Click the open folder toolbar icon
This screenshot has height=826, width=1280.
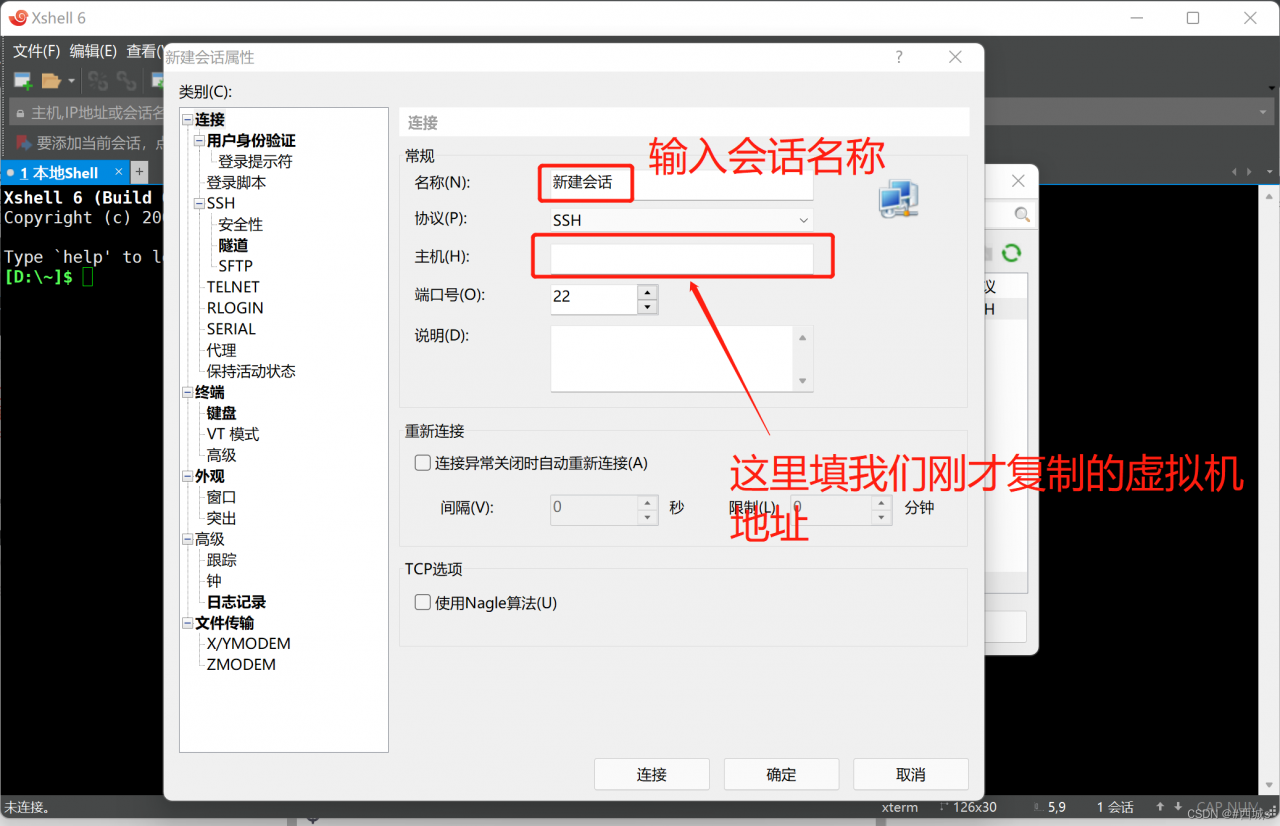tap(51, 81)
